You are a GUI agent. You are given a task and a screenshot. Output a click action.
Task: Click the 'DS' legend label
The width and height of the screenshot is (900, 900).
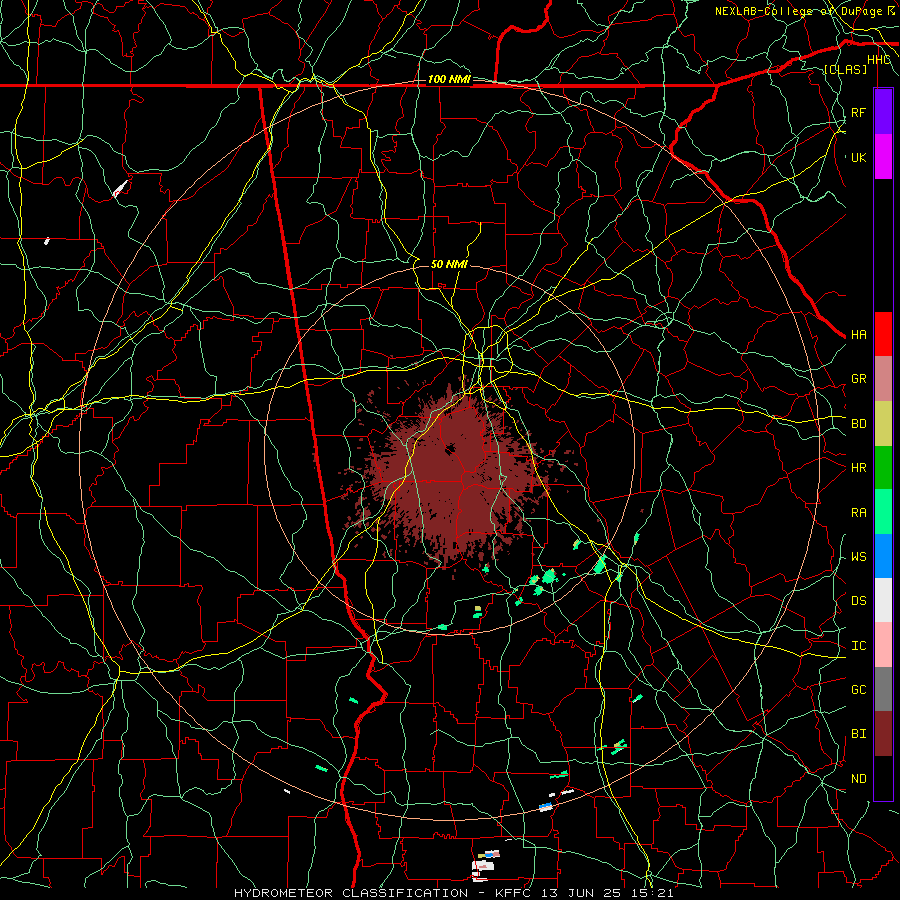pos(858,600)
